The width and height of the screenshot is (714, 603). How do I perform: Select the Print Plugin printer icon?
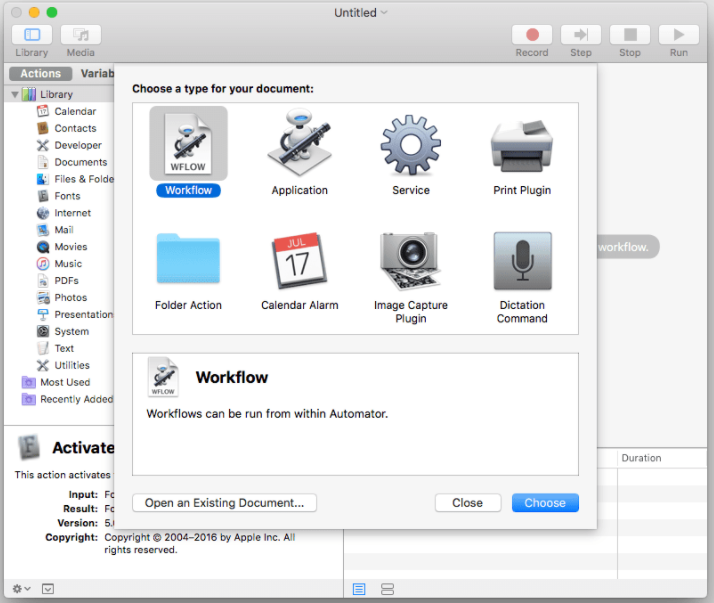pos(522,145)
